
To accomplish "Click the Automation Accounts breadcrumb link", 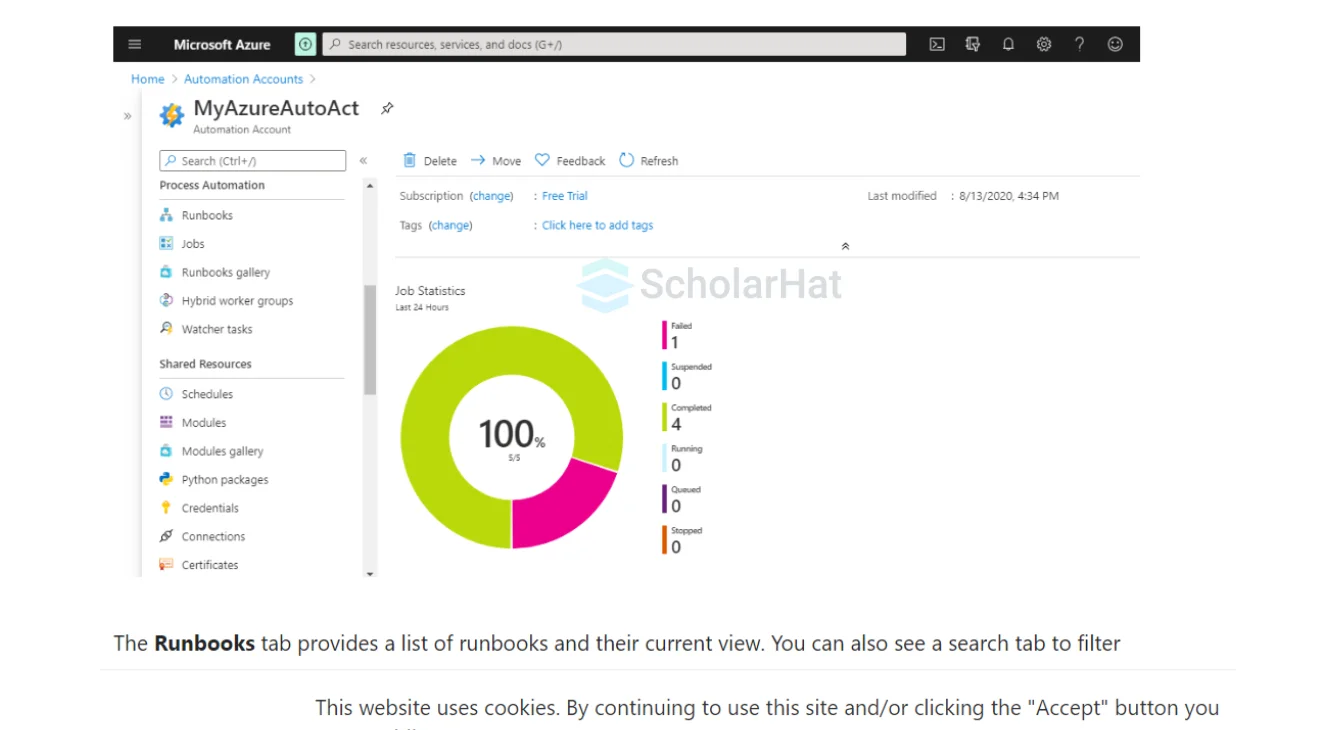I will click(243, 79).
